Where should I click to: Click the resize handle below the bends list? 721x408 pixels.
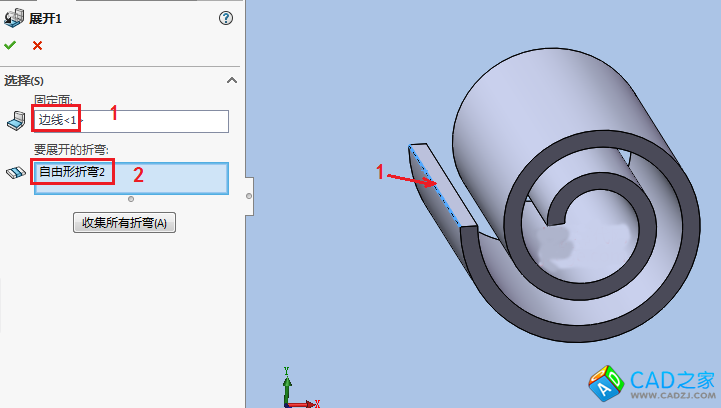[131, 199]
